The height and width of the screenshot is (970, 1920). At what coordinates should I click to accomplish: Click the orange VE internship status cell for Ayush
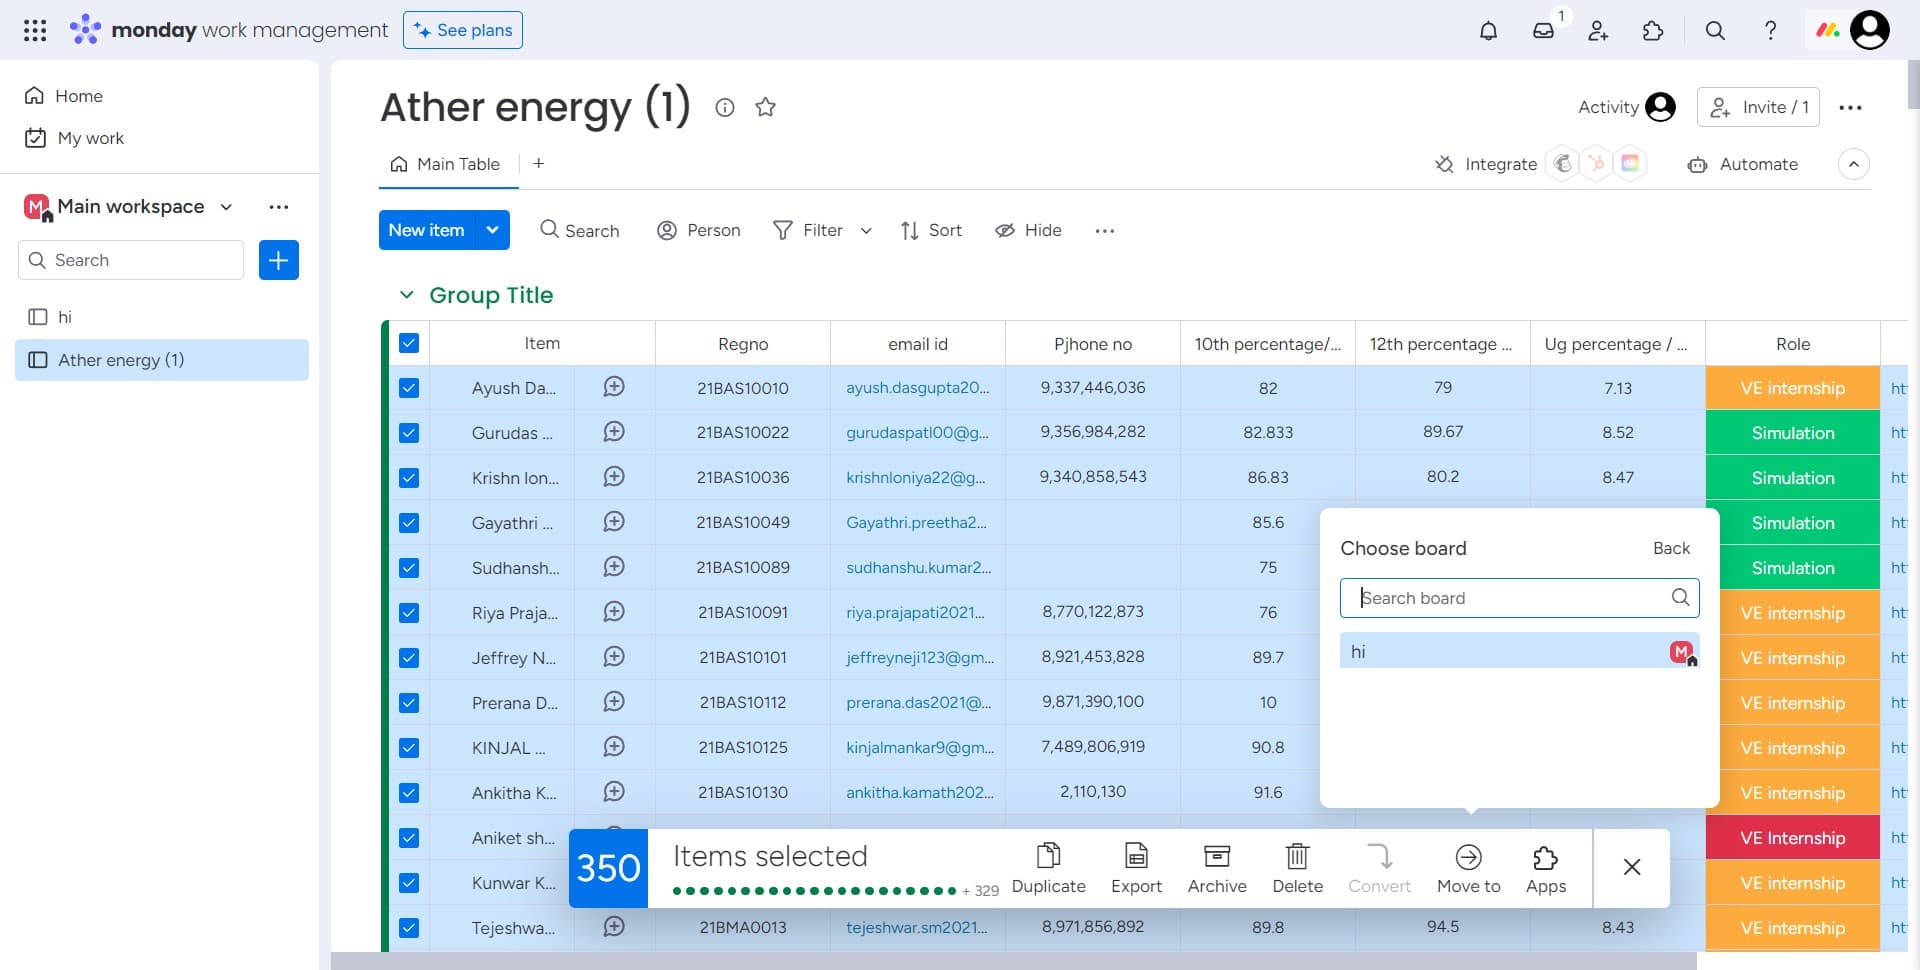coord(1792,388)
